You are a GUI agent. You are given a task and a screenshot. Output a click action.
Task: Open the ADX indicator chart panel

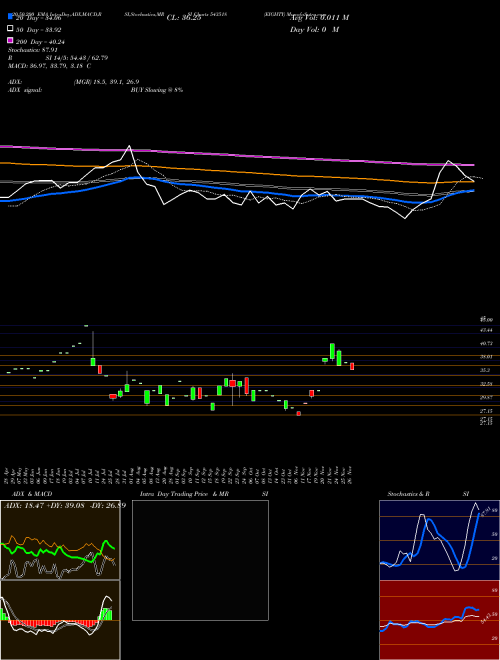click(x=60, y=540)
